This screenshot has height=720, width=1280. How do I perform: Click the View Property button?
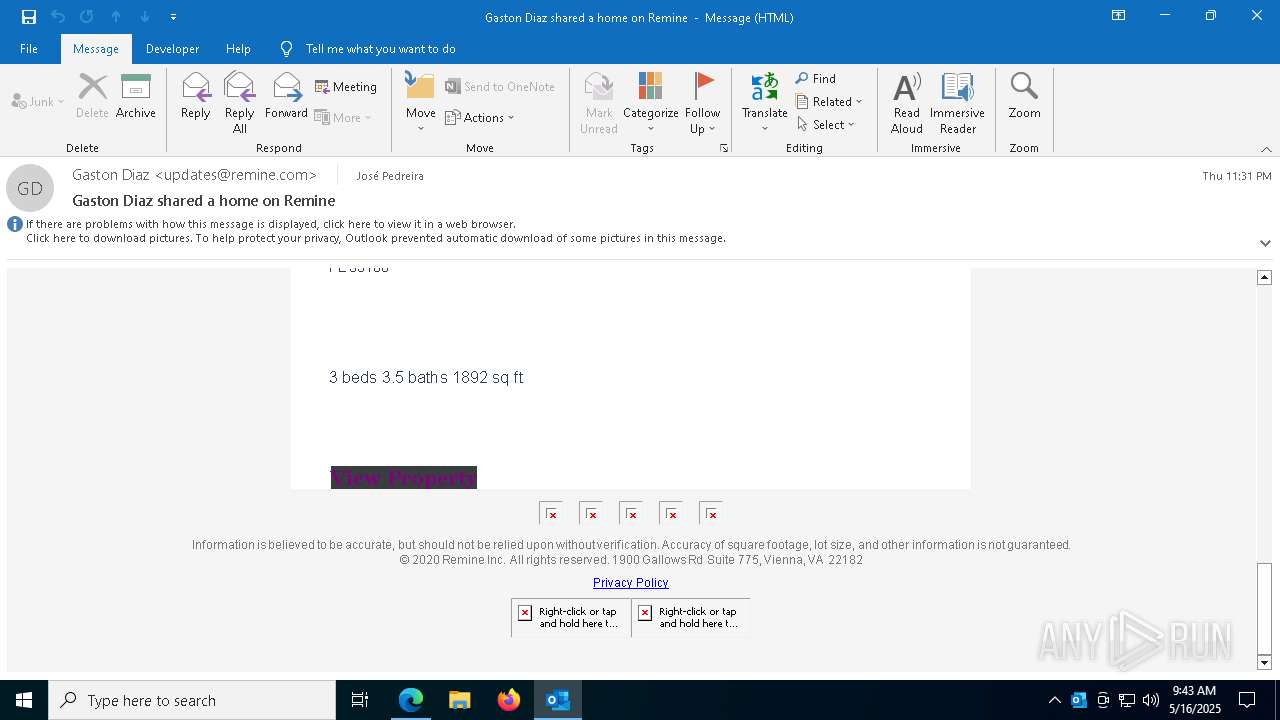pyautogui.click(x=404, y=478)
